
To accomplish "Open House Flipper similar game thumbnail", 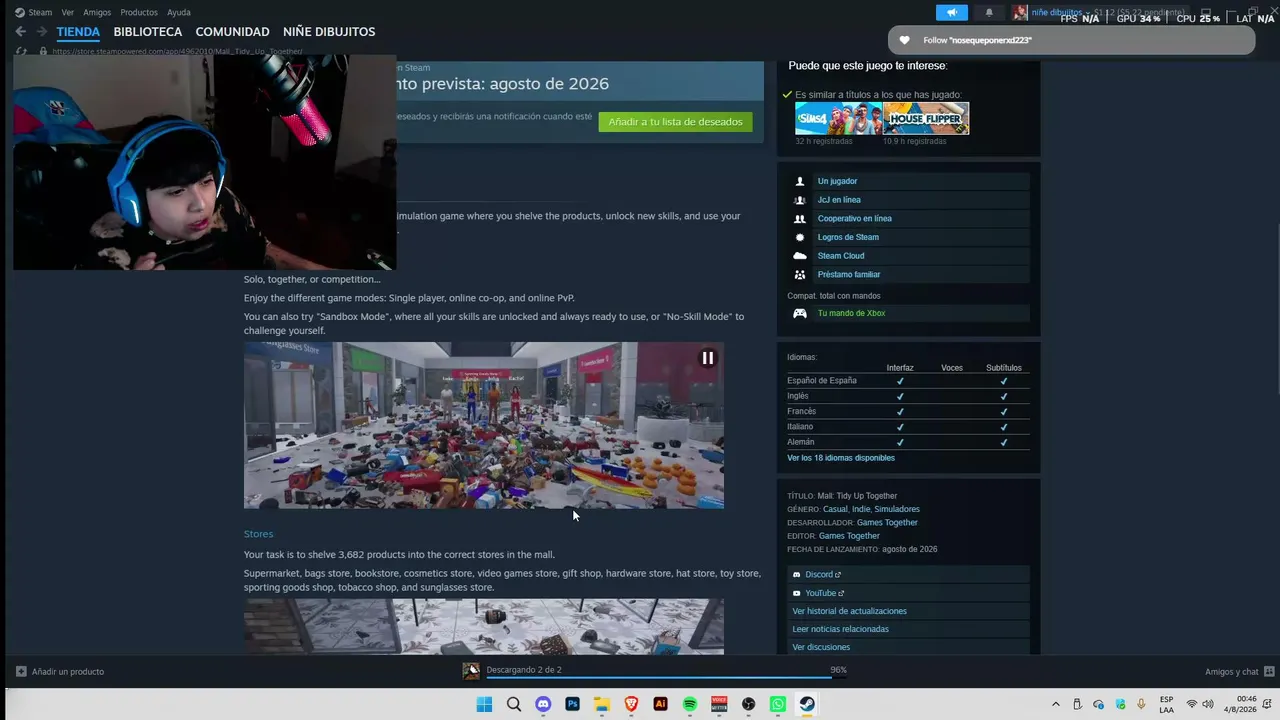I will [x=926, y=118].
